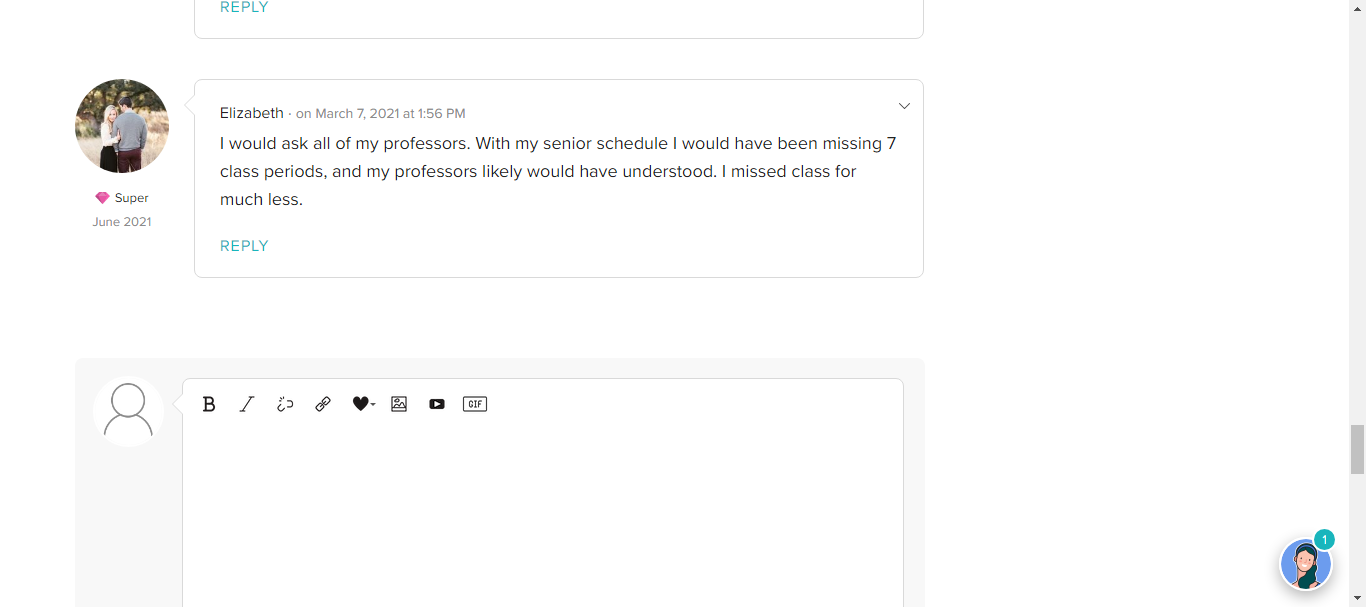Screen dimensions: 1366x607
Task: Click the insert link chain icon
Action: 323,404
